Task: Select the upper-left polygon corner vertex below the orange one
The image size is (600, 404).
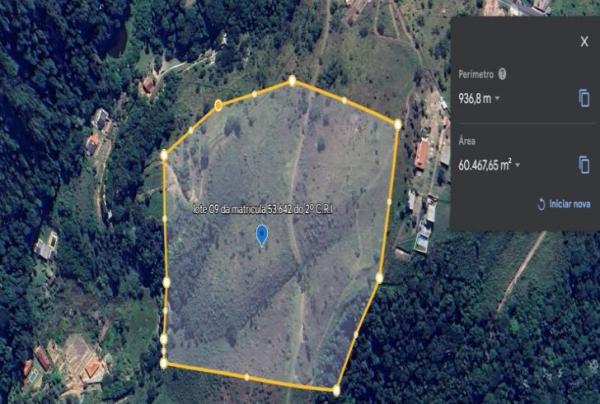Action: [x=164, y=155]
